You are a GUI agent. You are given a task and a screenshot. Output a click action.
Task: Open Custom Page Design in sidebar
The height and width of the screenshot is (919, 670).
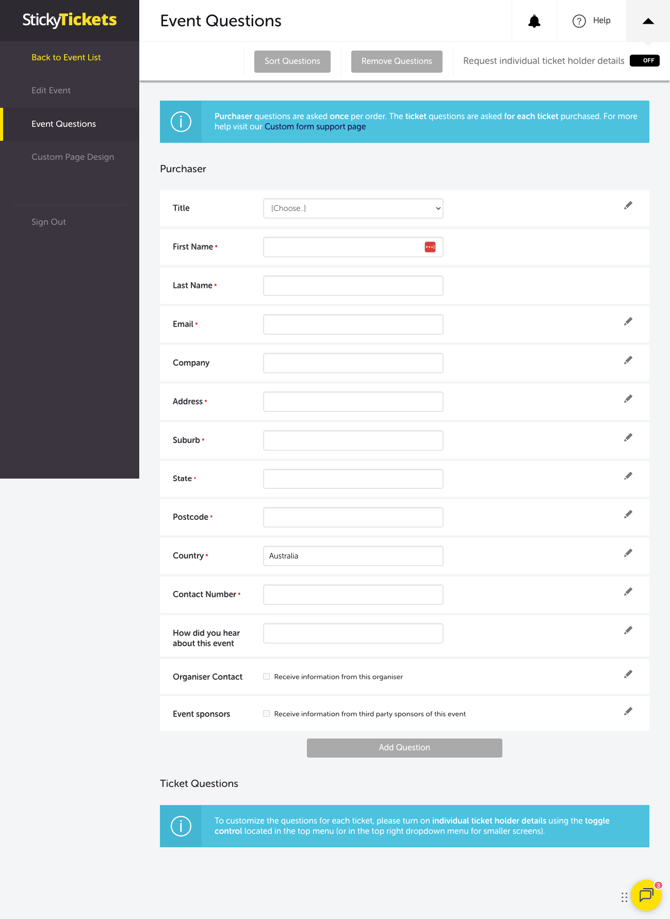click(x=73, y=157)
